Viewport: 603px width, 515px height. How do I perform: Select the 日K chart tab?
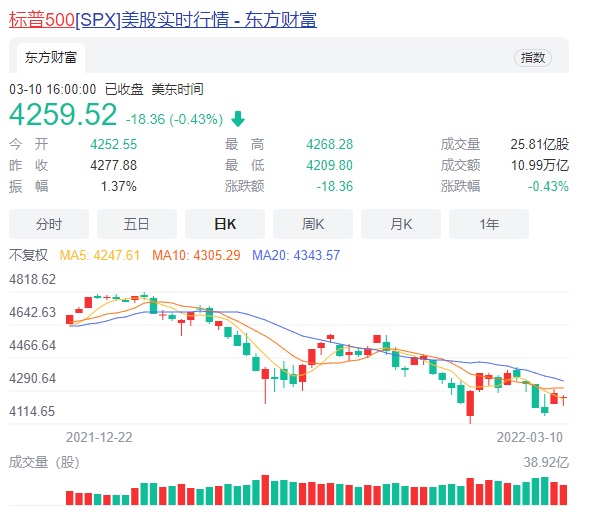[225, 224]
